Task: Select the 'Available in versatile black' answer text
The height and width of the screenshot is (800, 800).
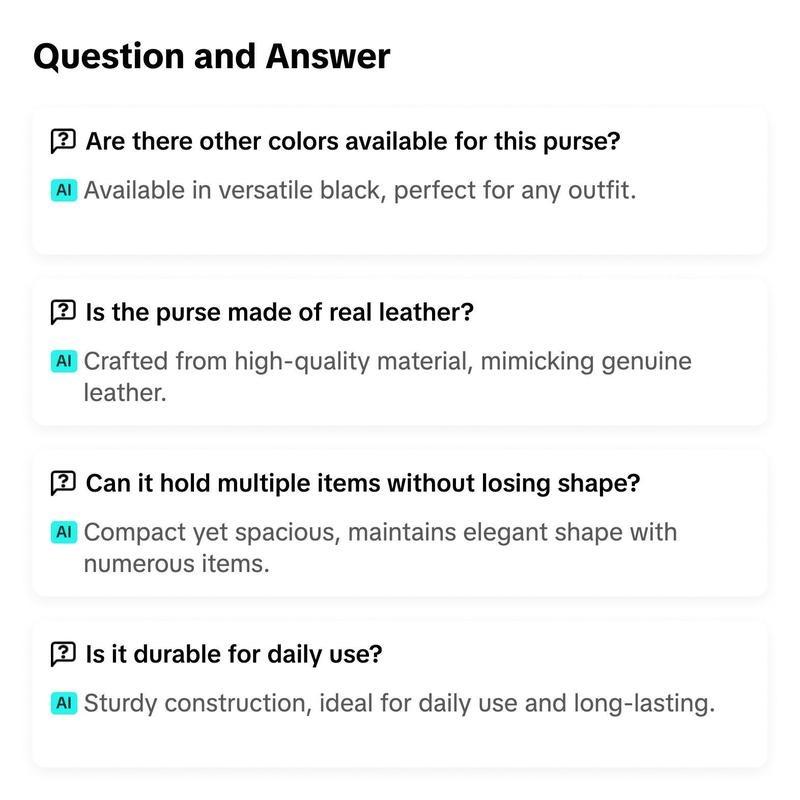Action: click(x=360, y=191)
